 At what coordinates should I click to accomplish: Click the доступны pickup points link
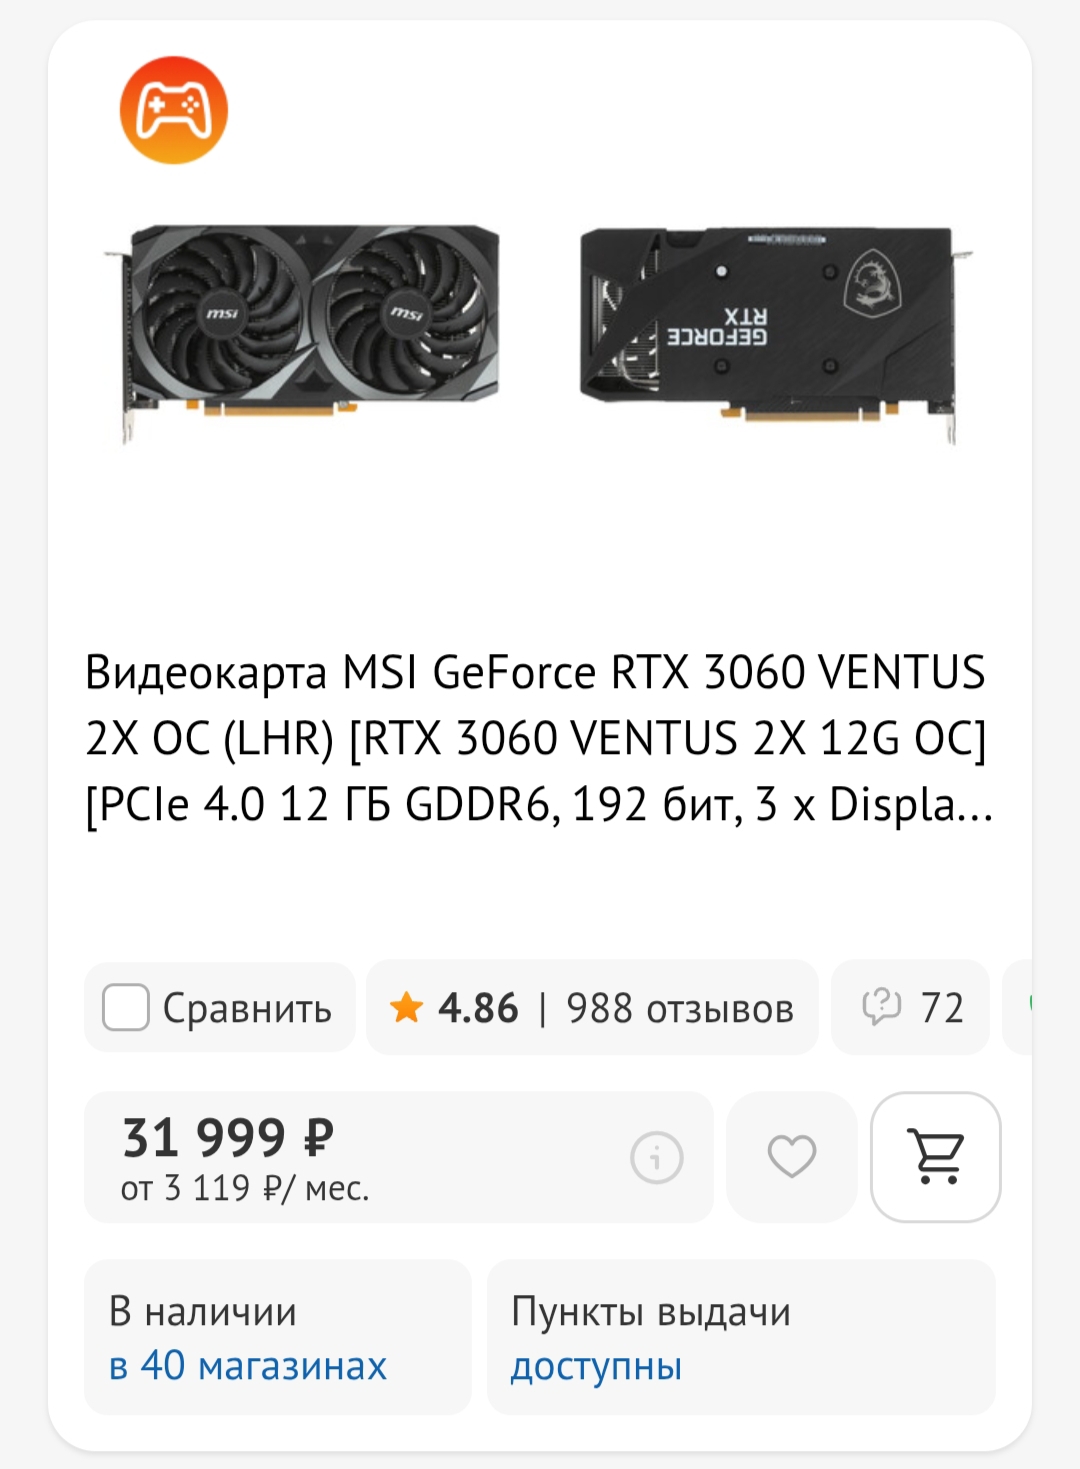(596, 1367)
